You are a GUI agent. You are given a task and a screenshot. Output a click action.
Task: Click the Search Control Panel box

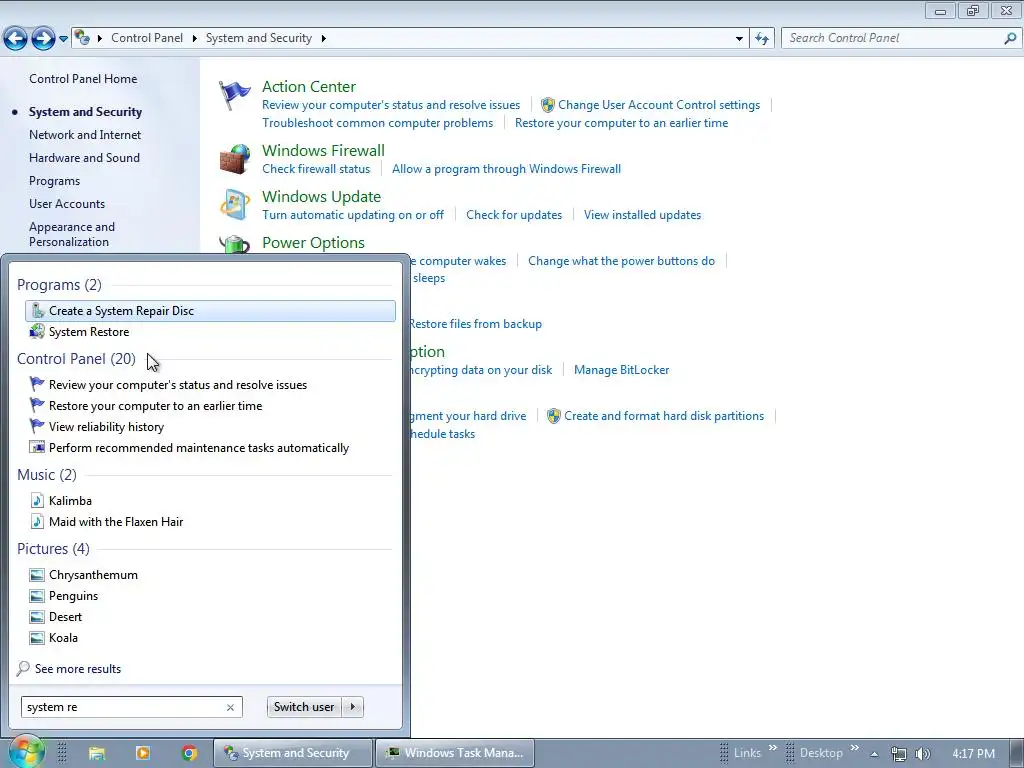tap(892, 39)
